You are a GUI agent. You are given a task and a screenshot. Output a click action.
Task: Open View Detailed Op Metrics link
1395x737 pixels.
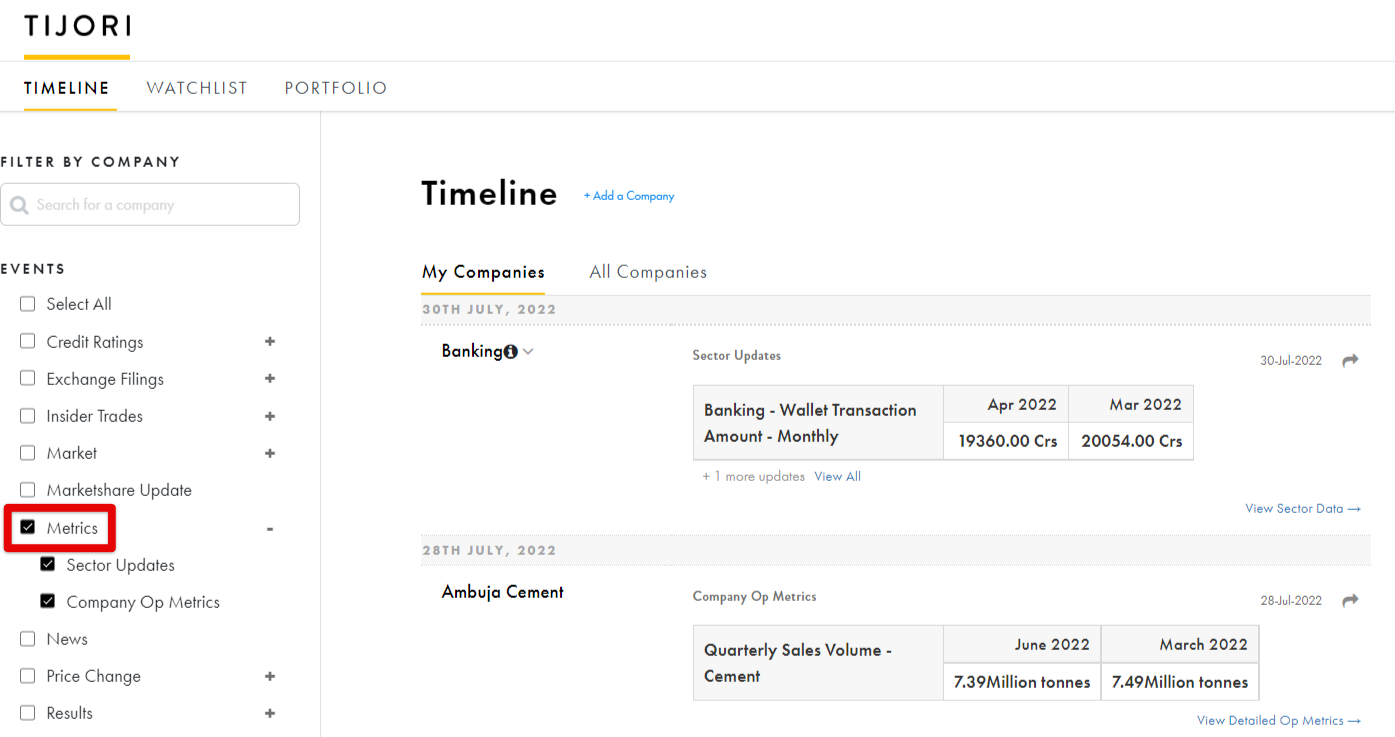coord(1279,721)
